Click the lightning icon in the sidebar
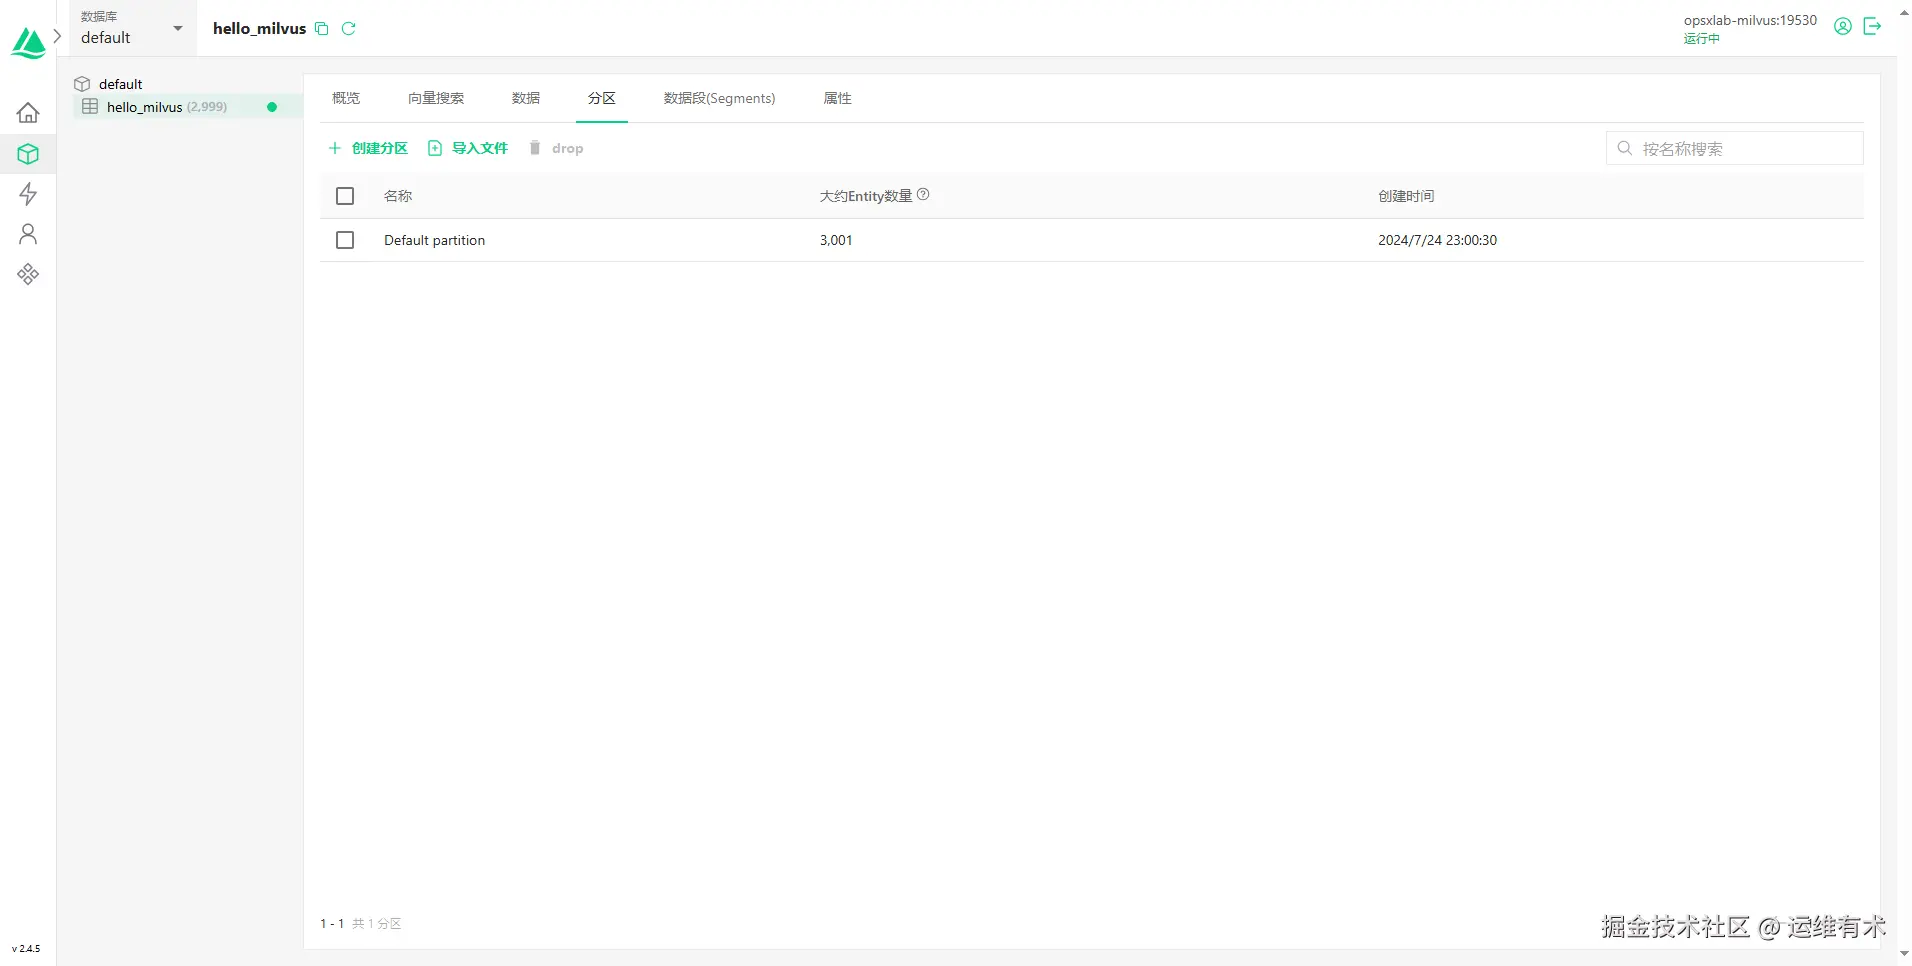Viewport: 1912px width, 966px height. pyautogui.click(x=27, y=194)
